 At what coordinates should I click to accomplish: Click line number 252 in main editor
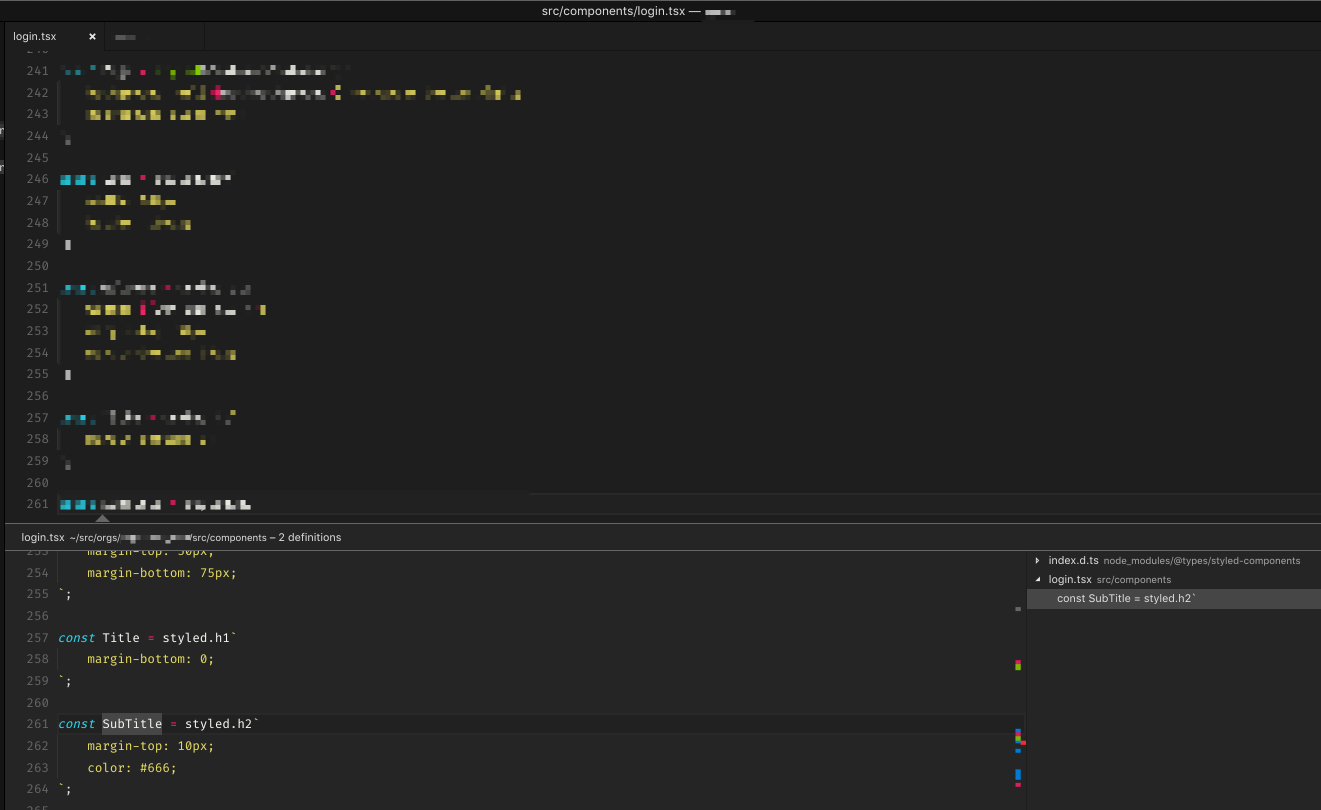point(37,309)
